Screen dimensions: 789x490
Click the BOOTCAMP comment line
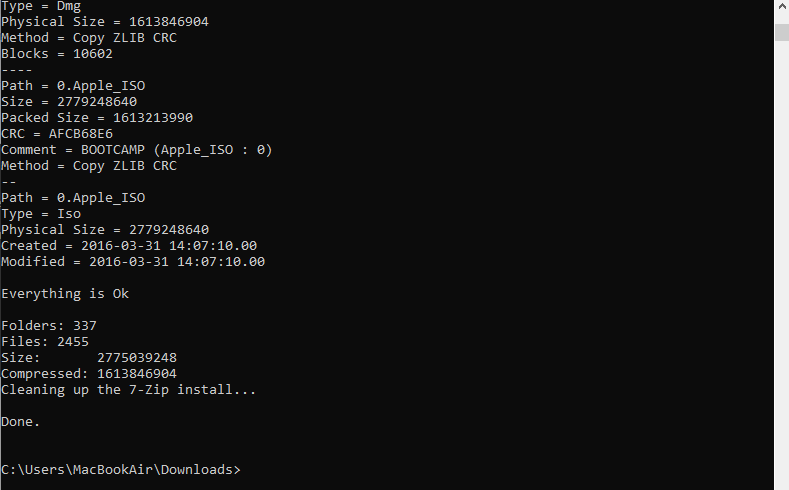(137, 150)
